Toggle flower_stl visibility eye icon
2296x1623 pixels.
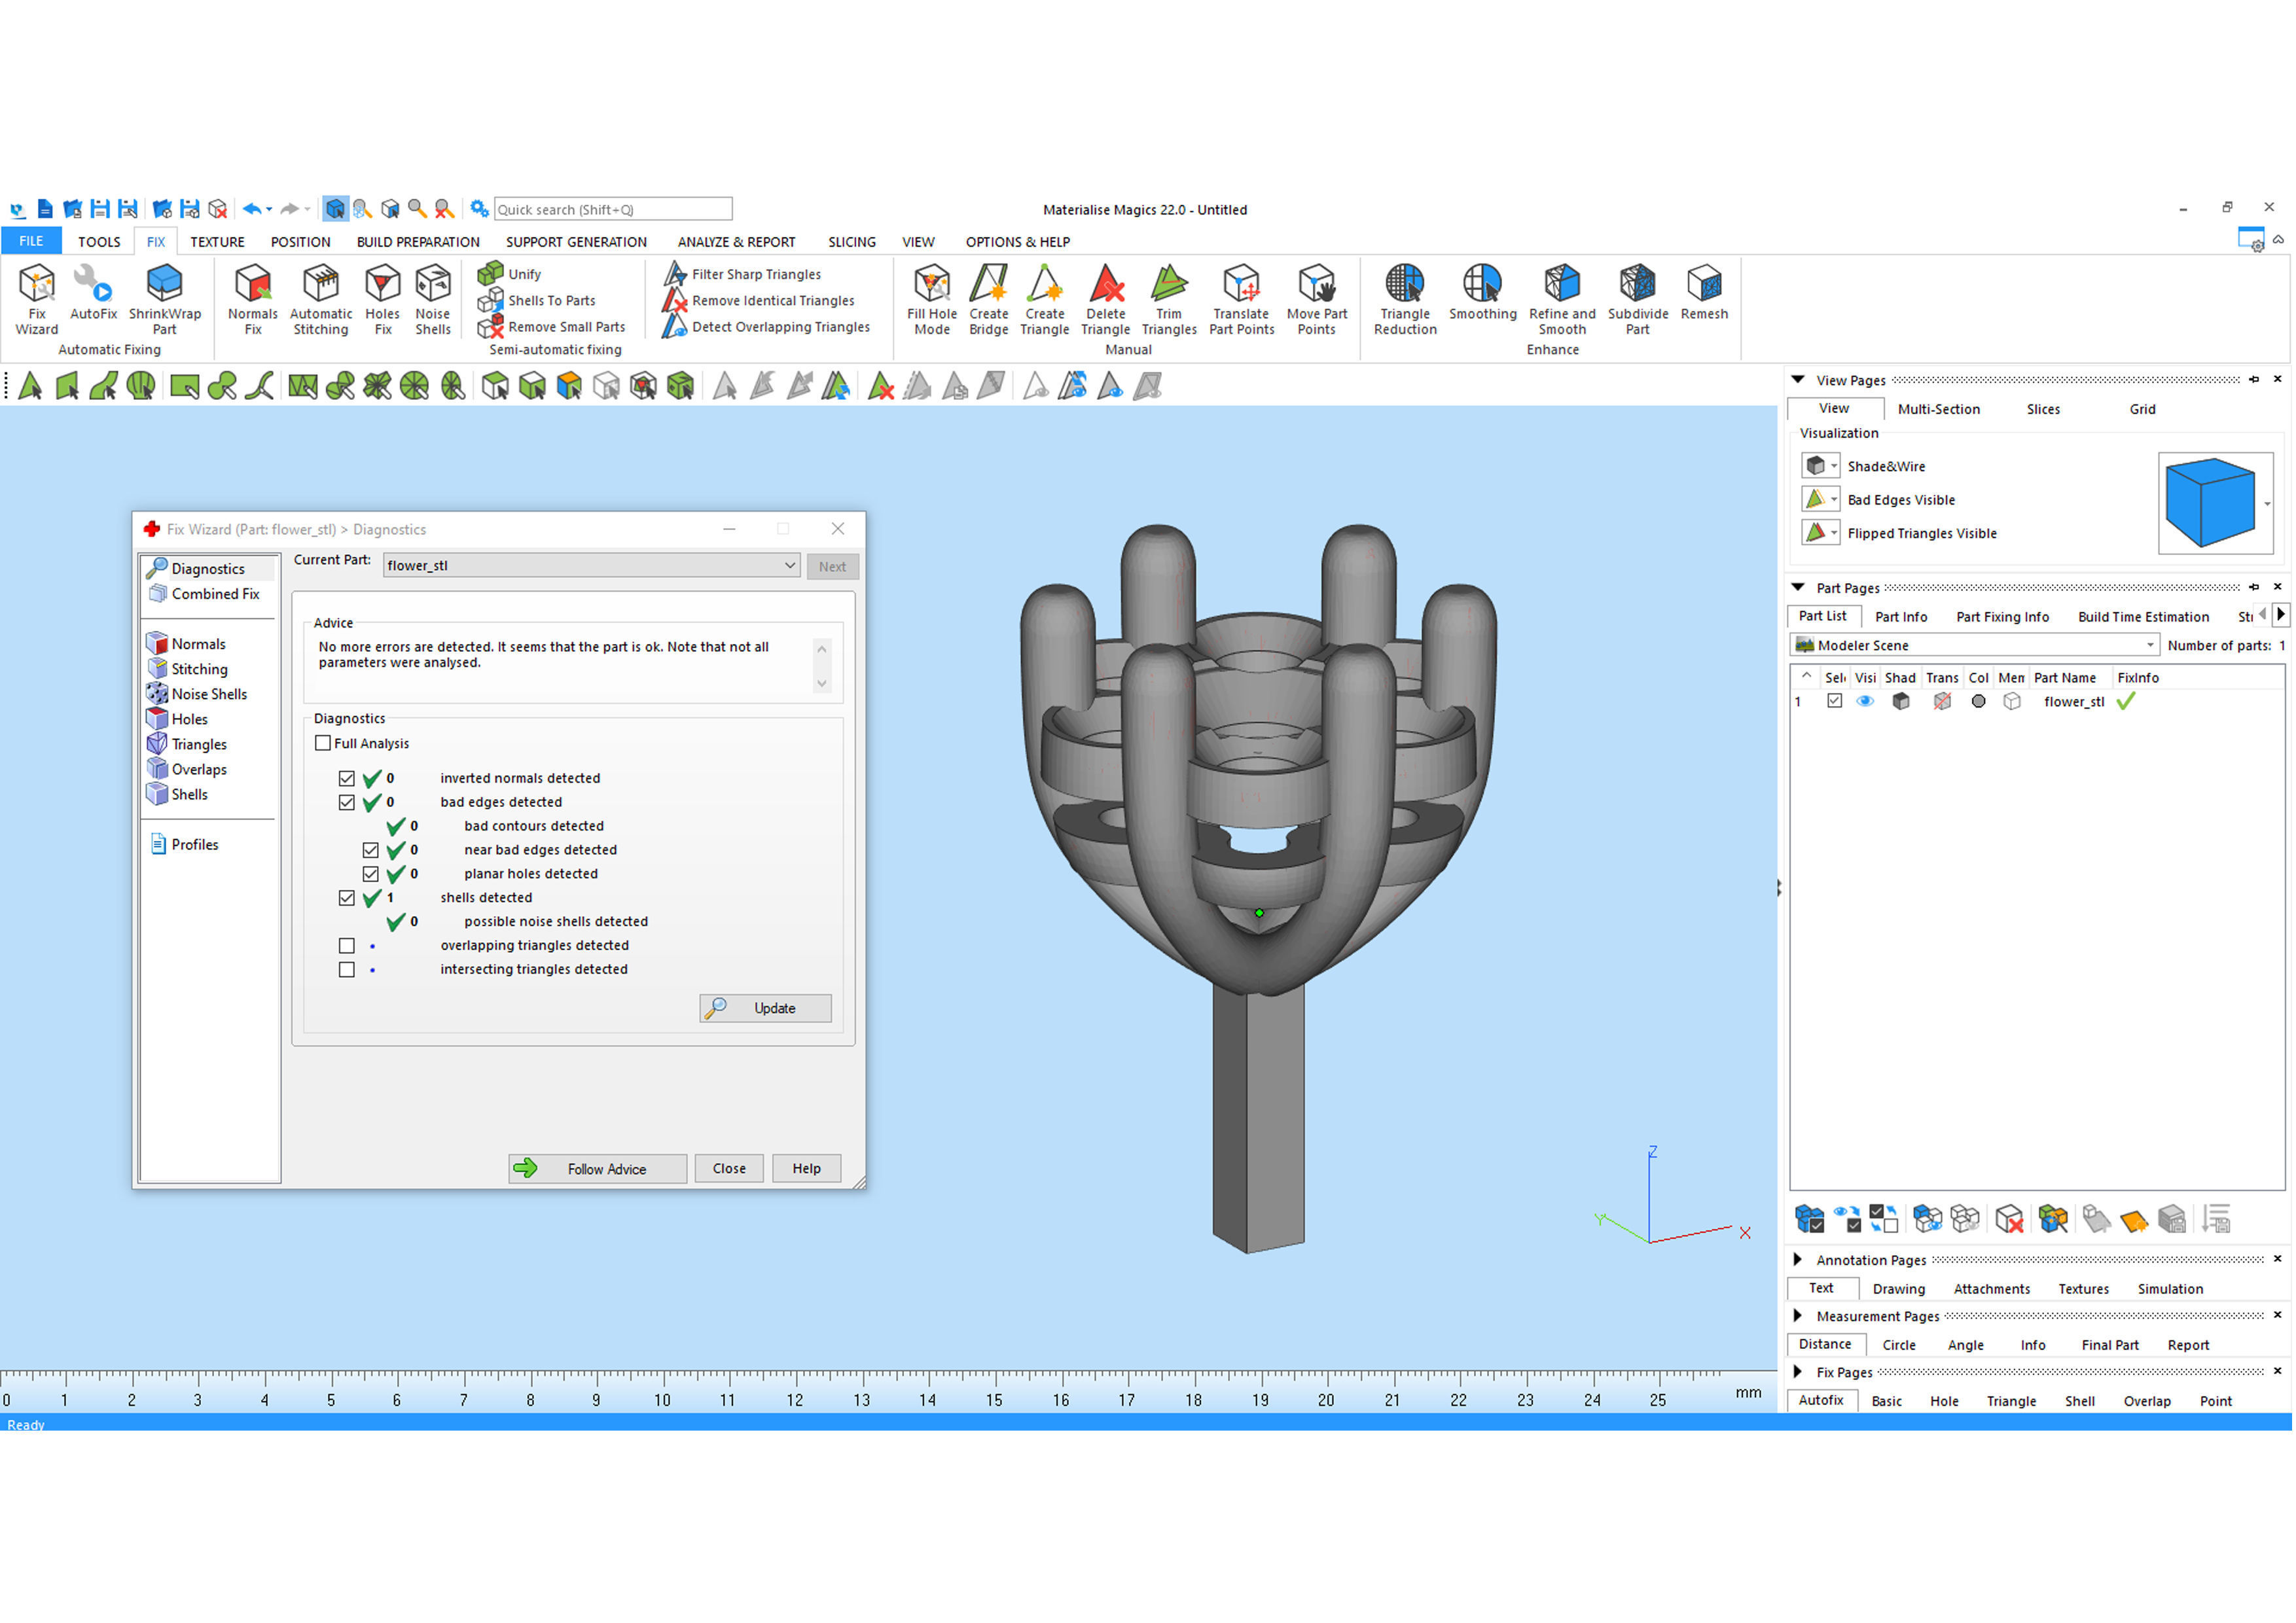(x=1866, y=702)
